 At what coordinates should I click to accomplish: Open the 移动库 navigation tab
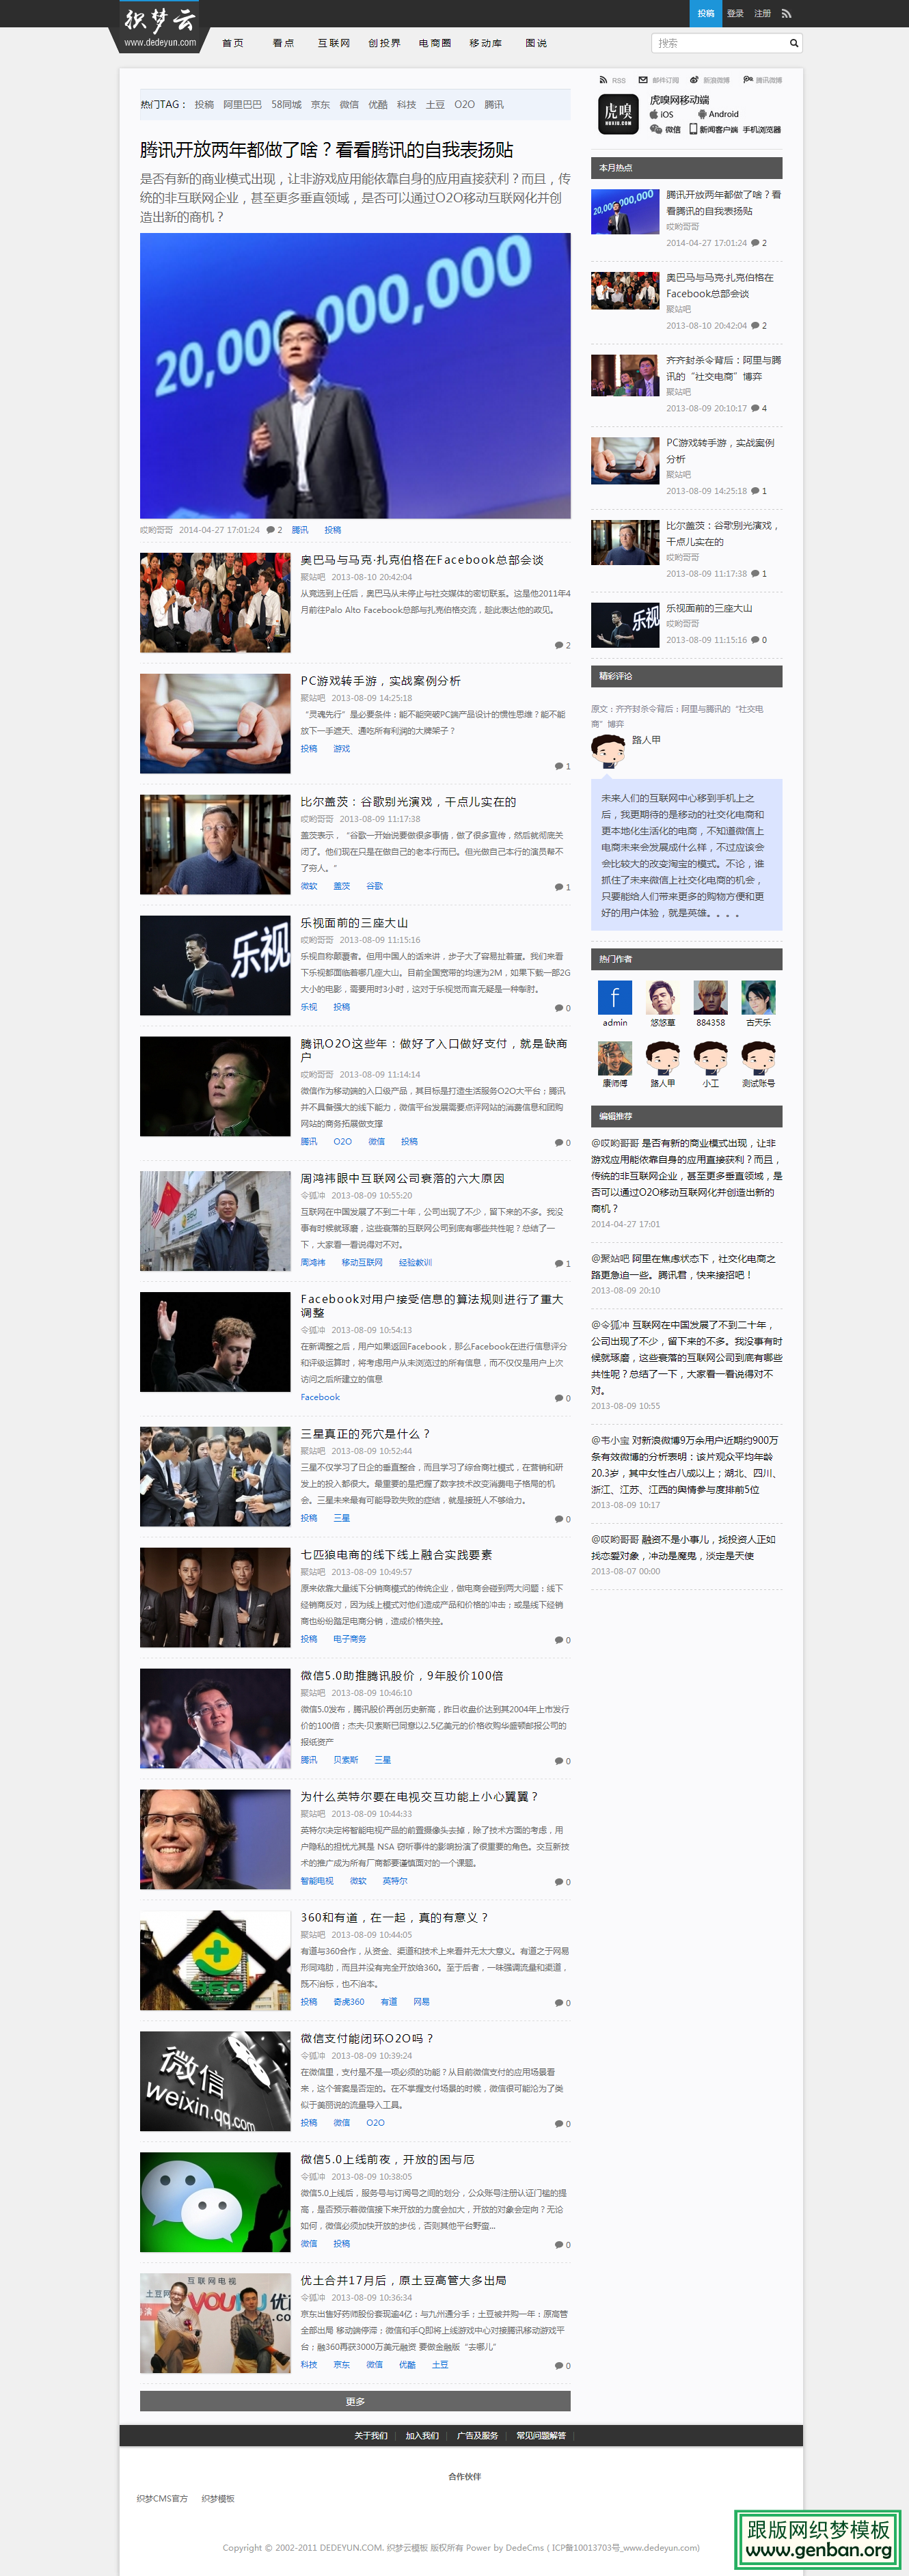[486, 43]
